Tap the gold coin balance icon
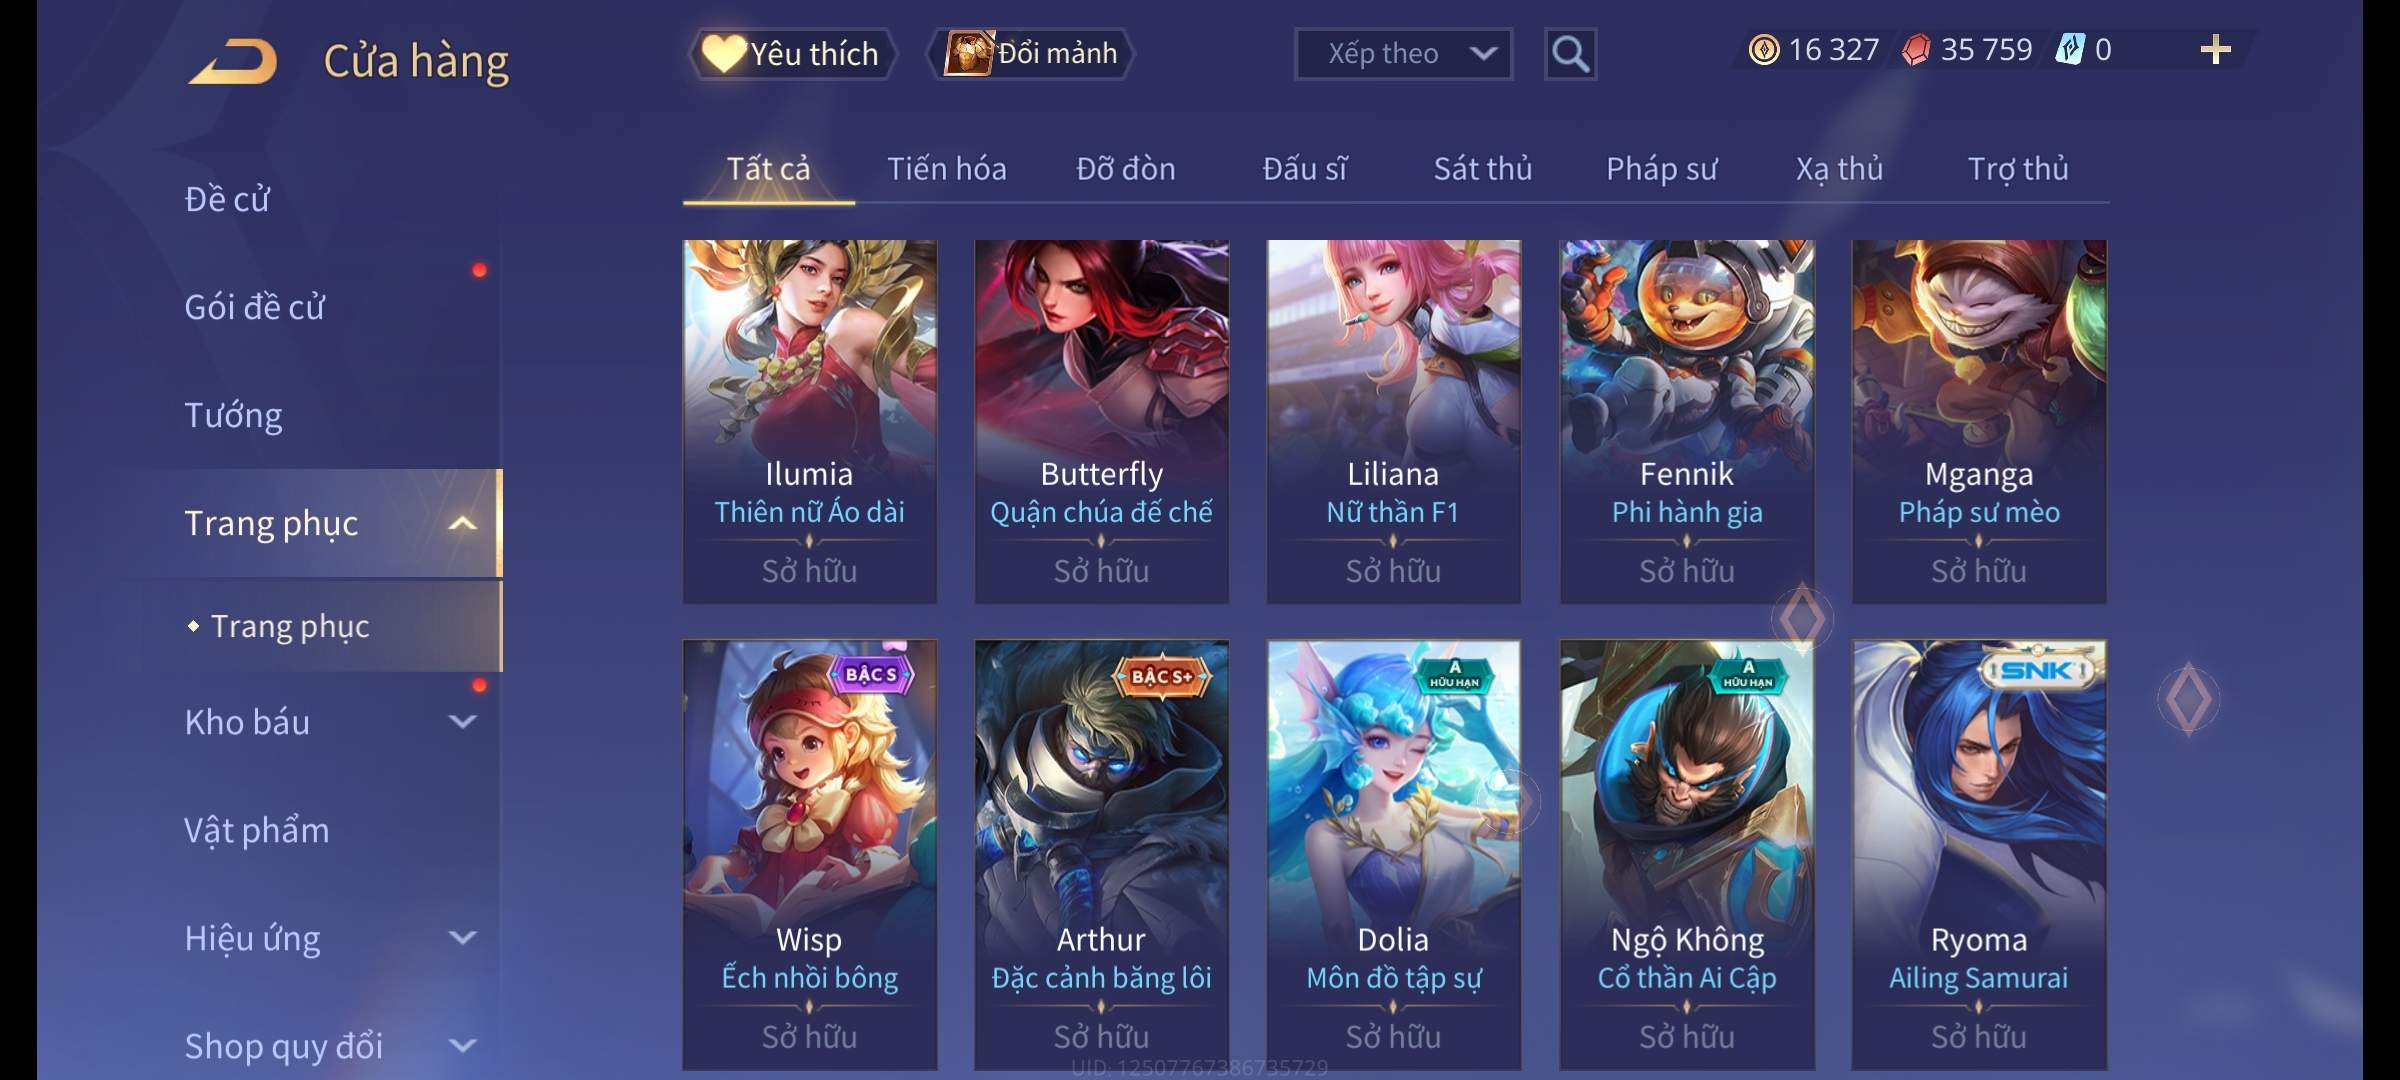2400x1080 pixels. (1763, 50)
